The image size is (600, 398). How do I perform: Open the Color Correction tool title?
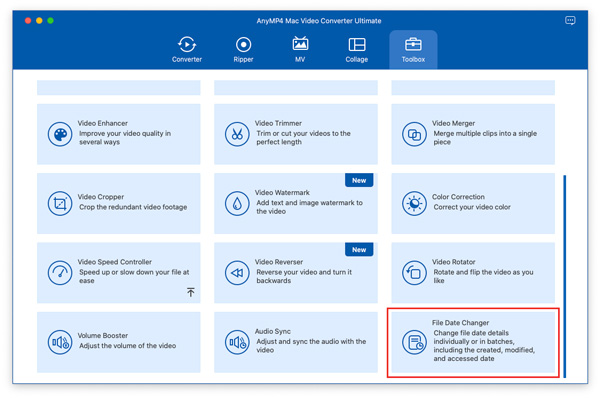[x=458, y=197]
